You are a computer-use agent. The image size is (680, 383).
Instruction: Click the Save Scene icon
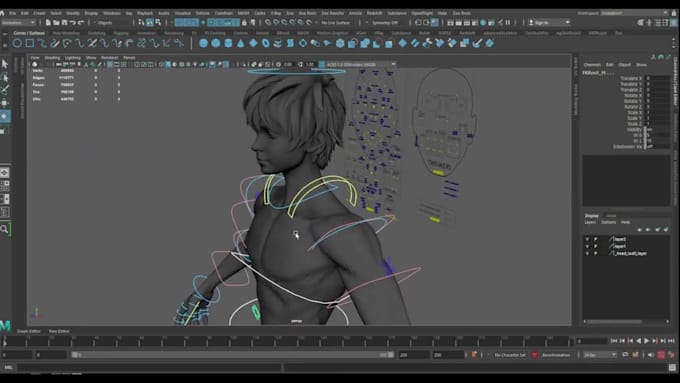click(64, 22)
